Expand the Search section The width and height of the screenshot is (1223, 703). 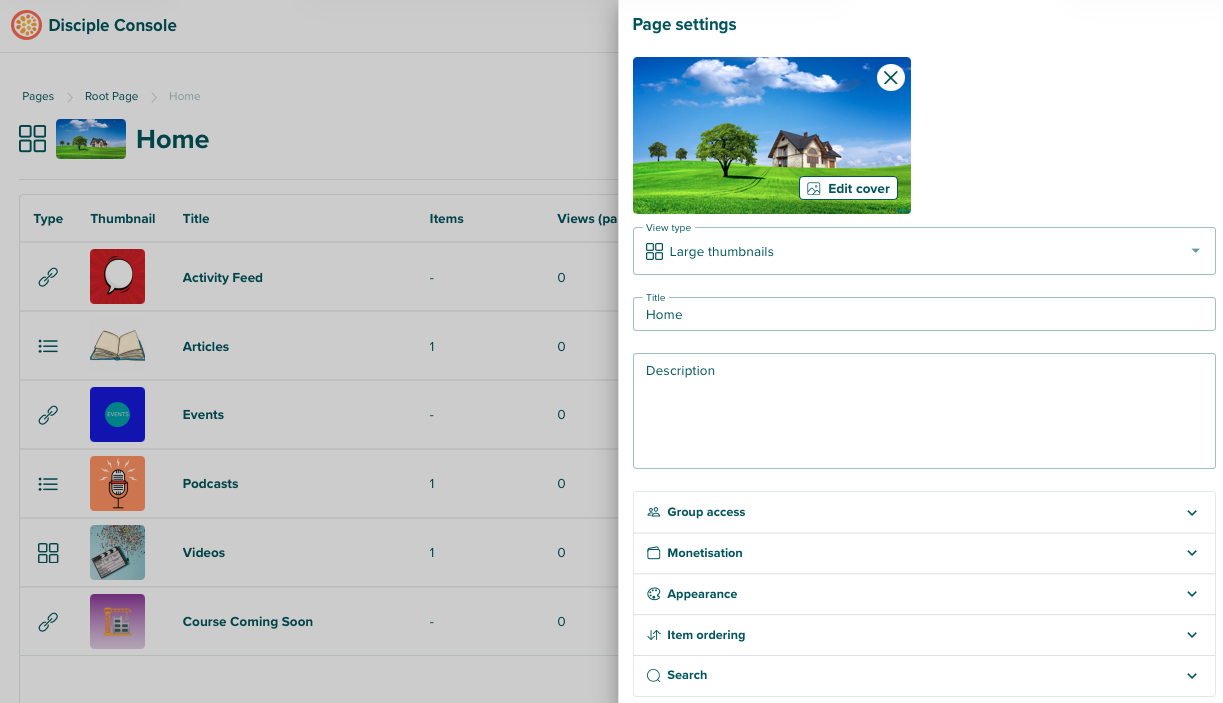(923, 676)
